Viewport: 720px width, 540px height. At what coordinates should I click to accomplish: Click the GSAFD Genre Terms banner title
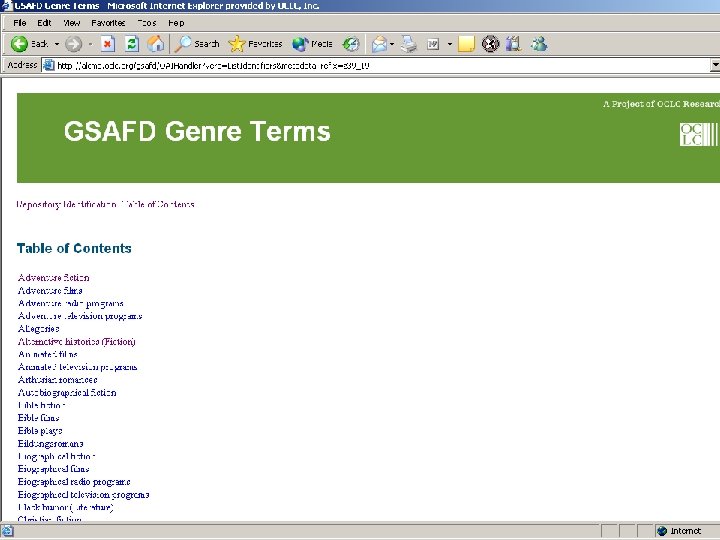[x=197, y=131]
